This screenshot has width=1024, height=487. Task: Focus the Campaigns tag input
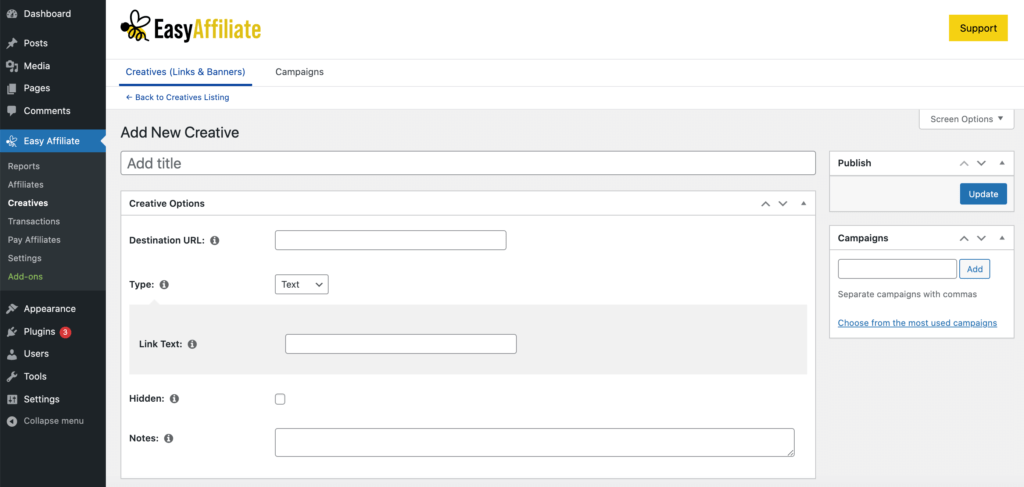tap(897, 269)
